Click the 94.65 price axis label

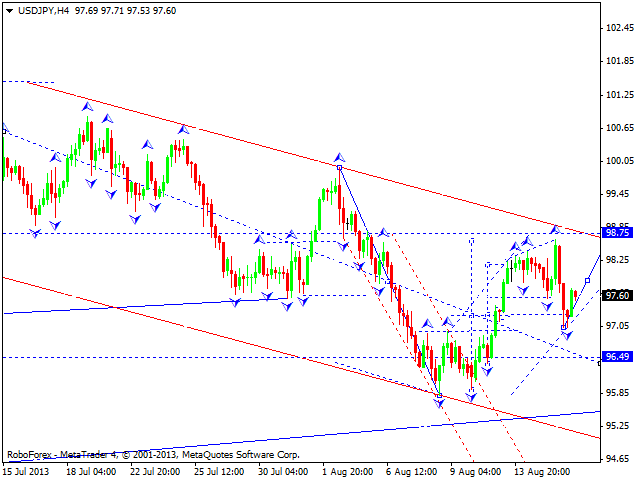coord(620,459)
